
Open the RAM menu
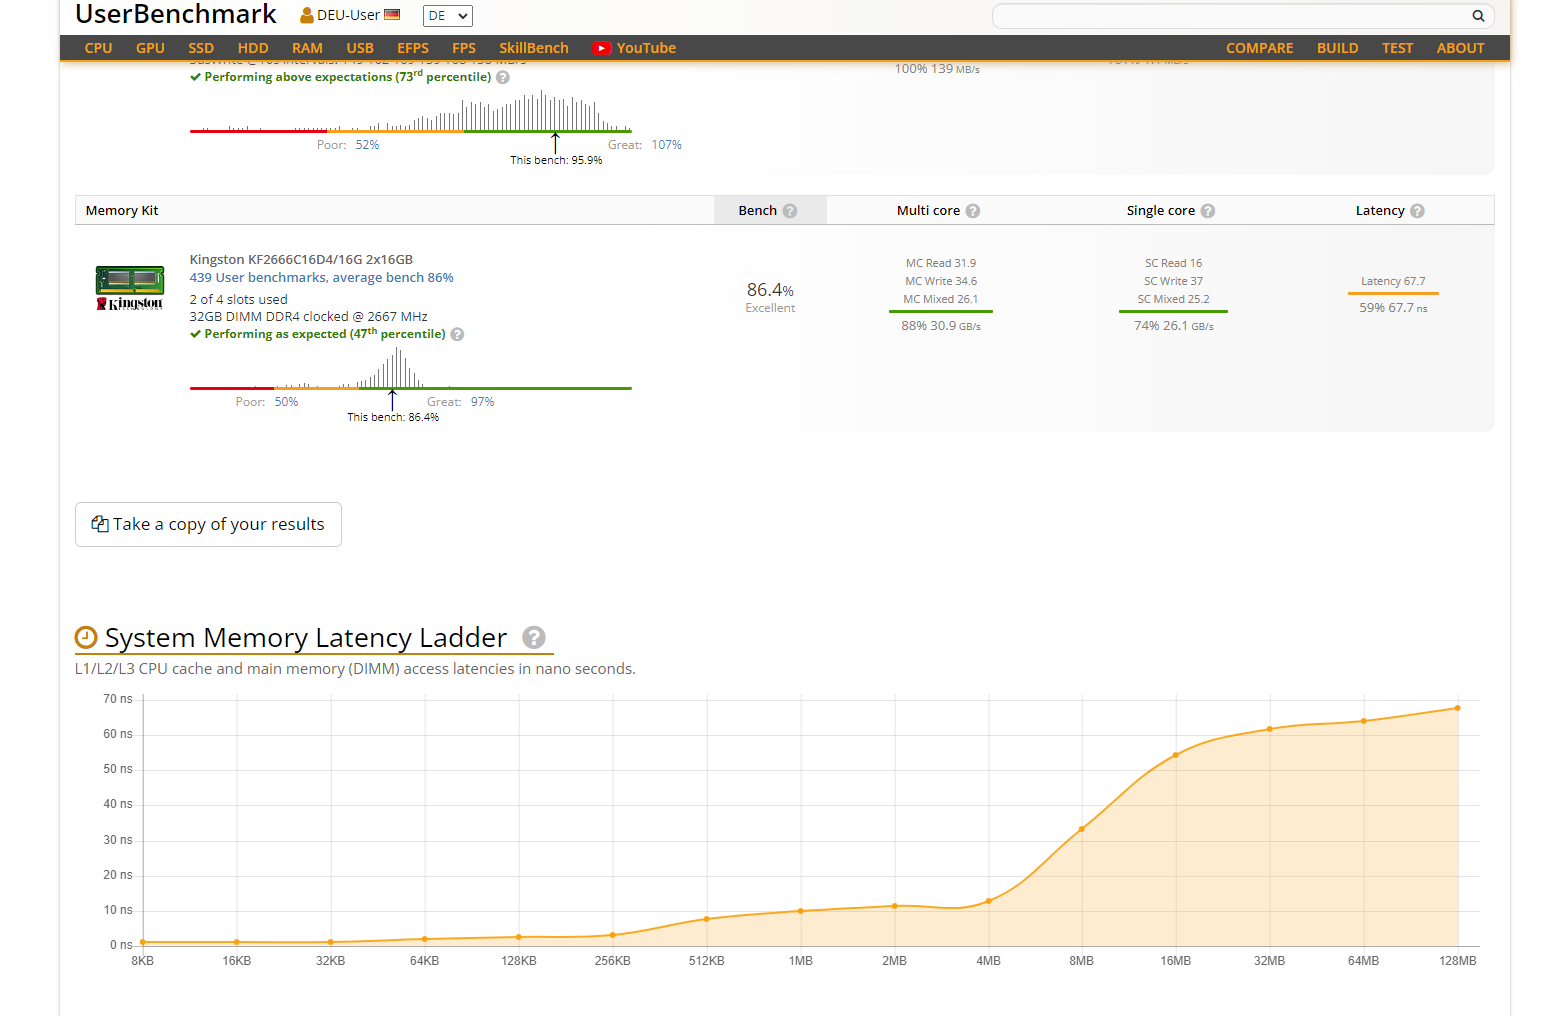click(x=307, y=48)
